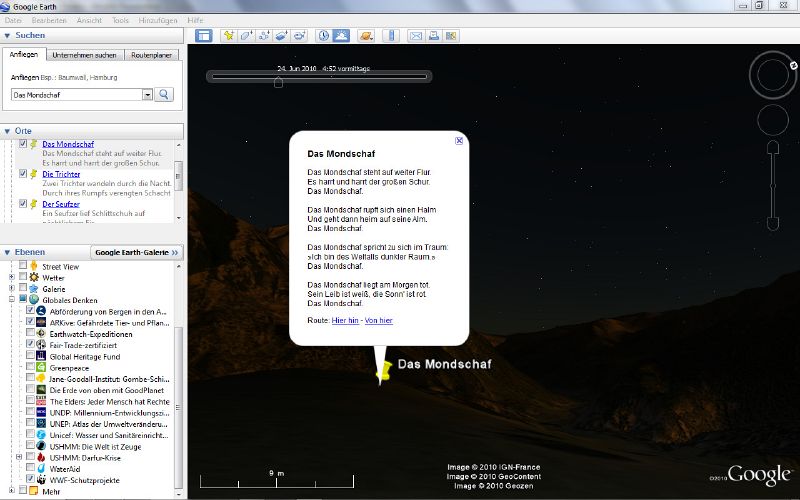Add an image overlay from toolbar
This screenshot has height=500, width=800.
pyautogui.click(x=282, y=36)
